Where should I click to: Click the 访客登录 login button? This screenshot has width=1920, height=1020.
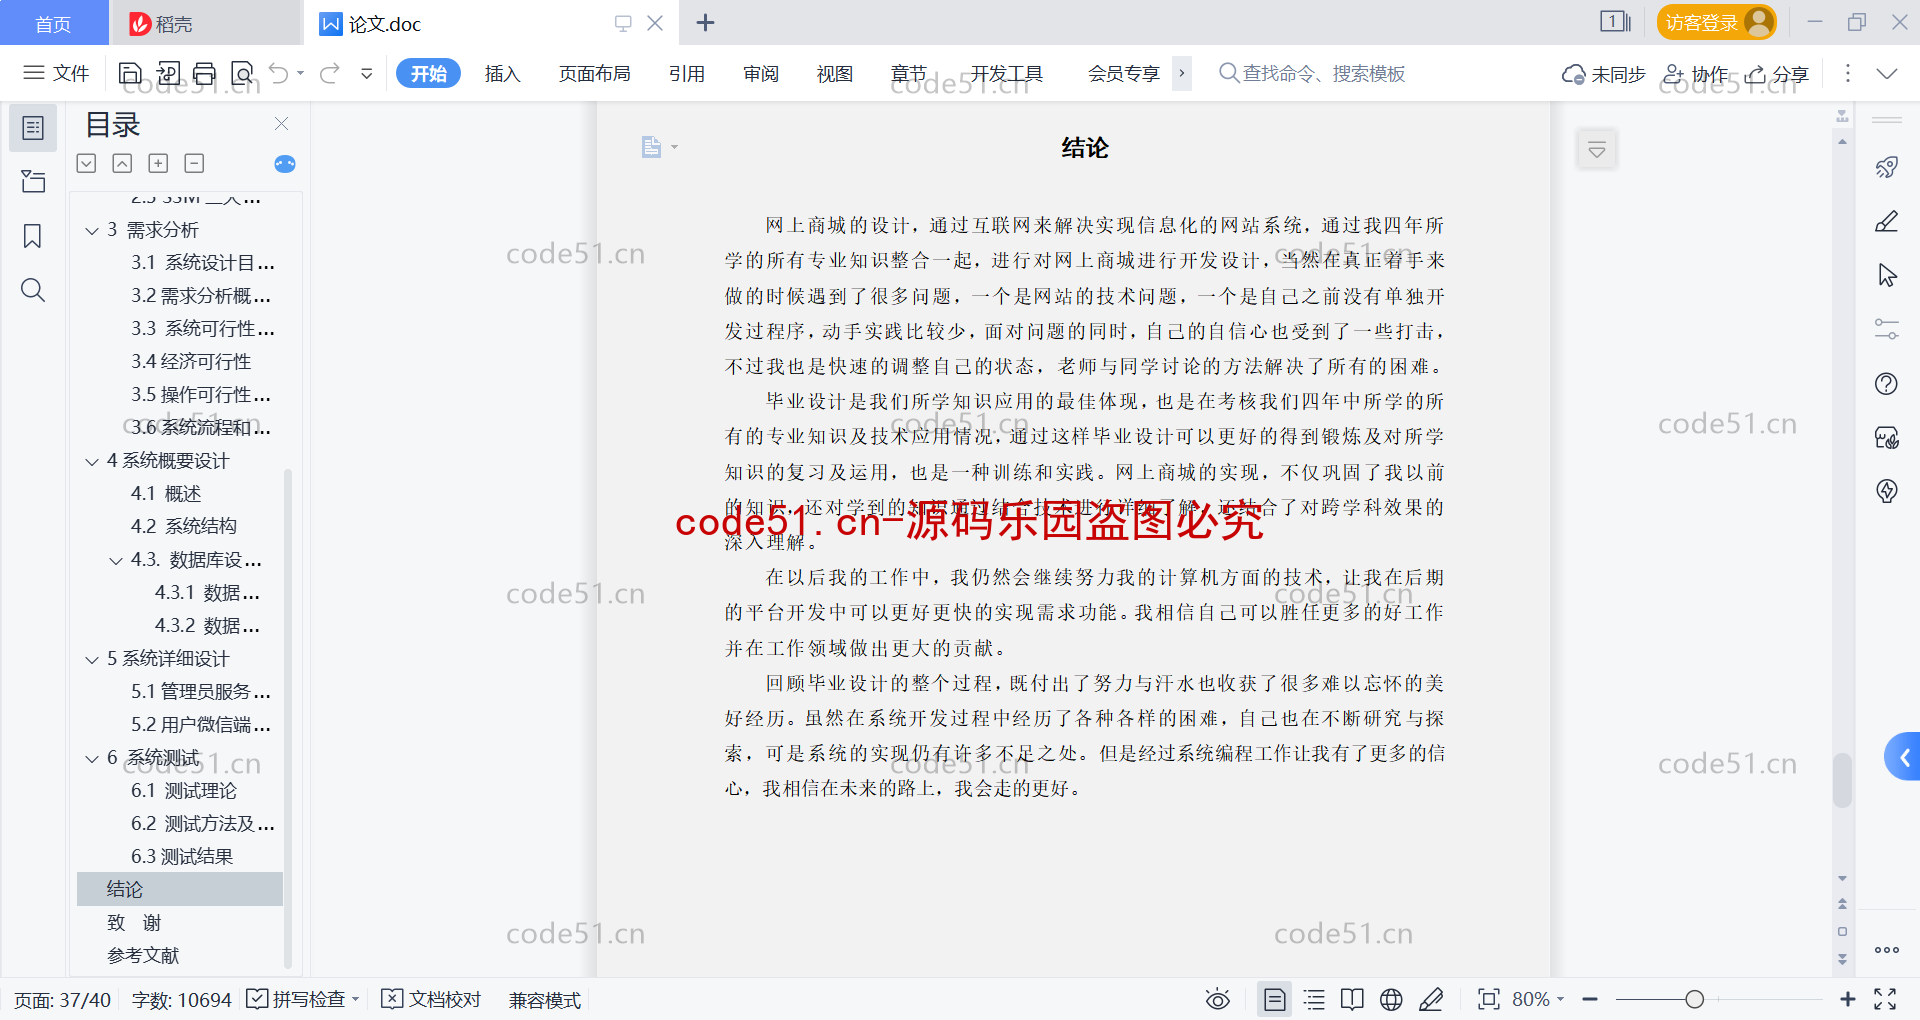point(1716,22)
